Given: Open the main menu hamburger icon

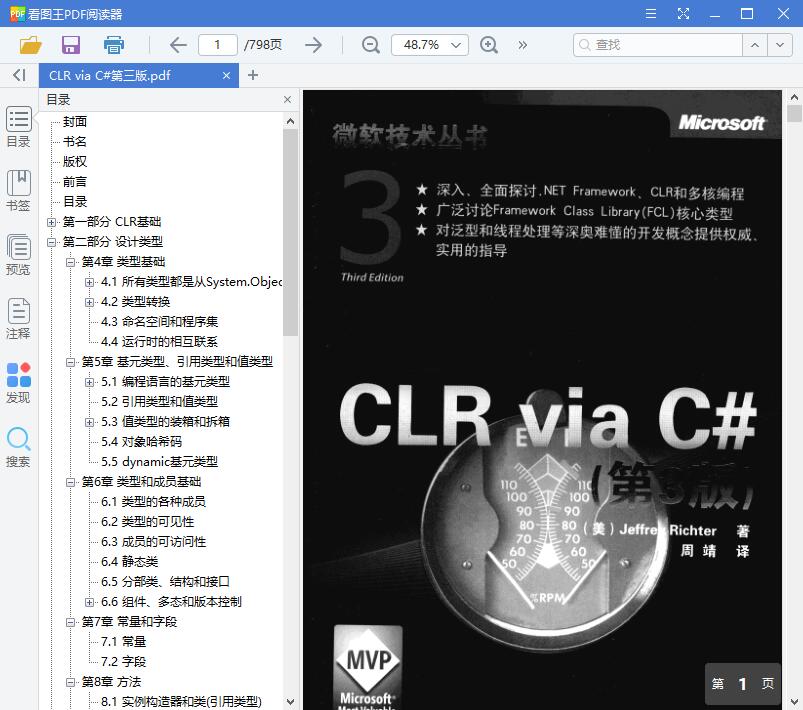Looking at the screenshot, I should tap(651, 13).
